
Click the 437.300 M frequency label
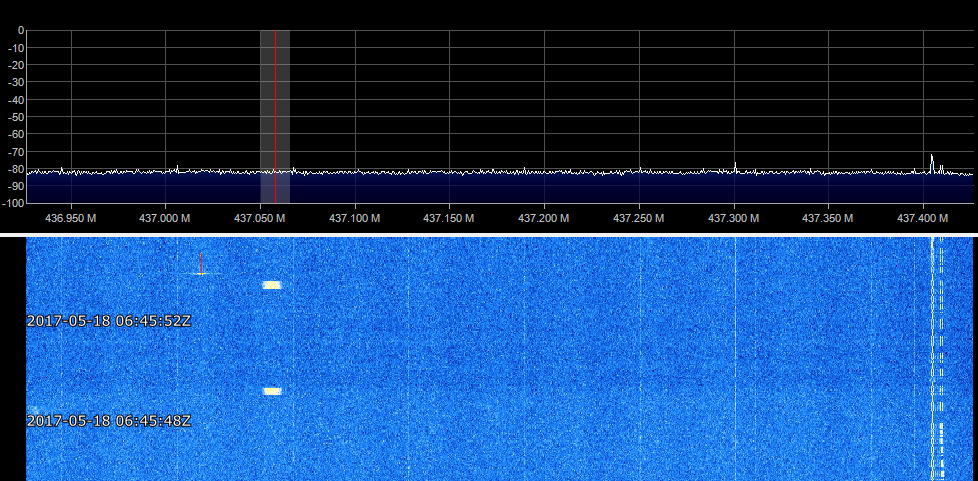[x=734, y=218]
